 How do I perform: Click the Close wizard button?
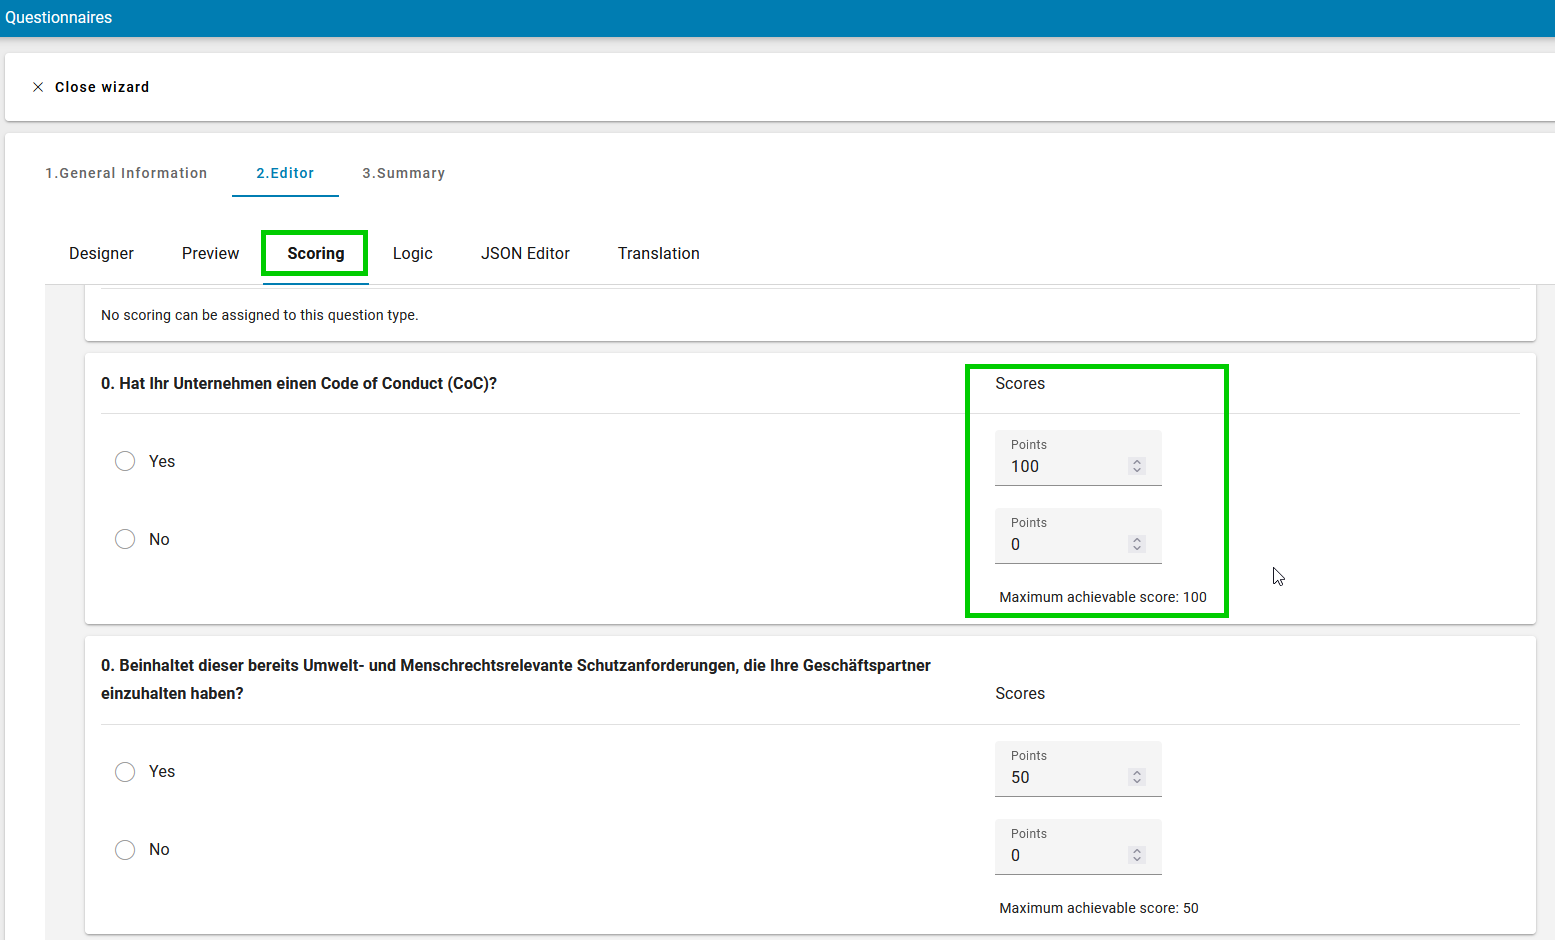101,87
